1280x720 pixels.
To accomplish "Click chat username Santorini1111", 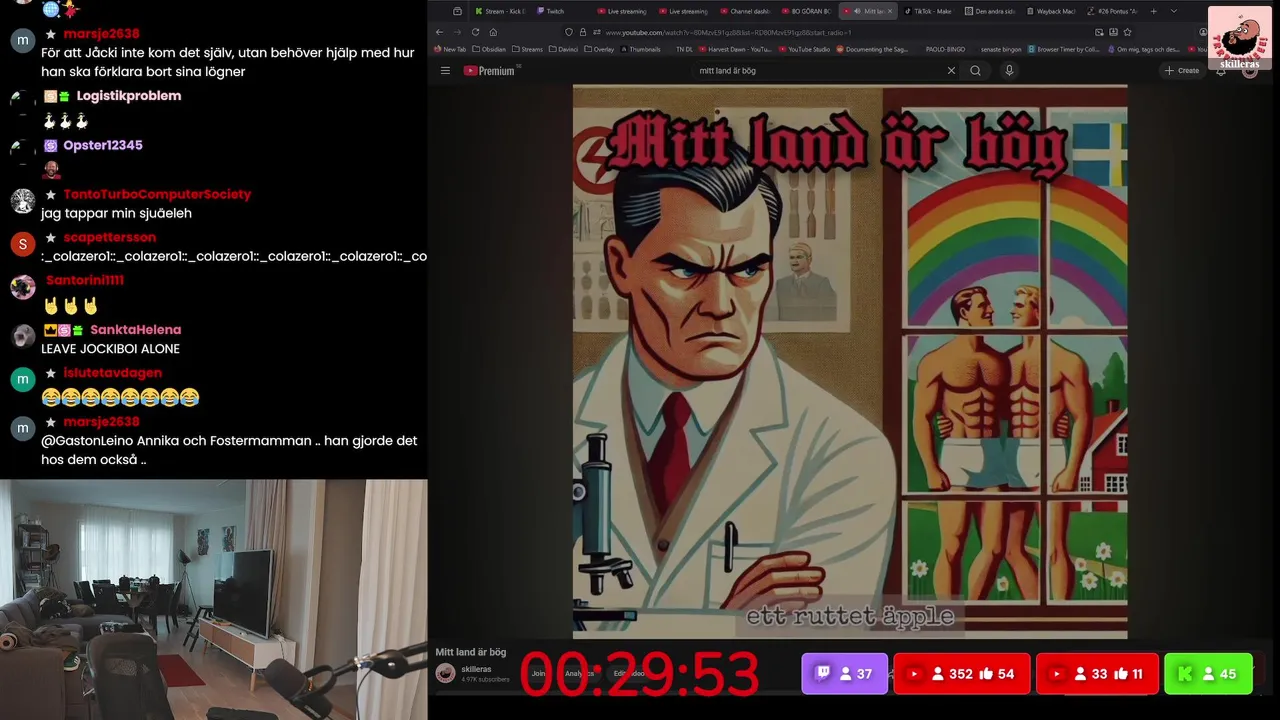I will point(85,280).
